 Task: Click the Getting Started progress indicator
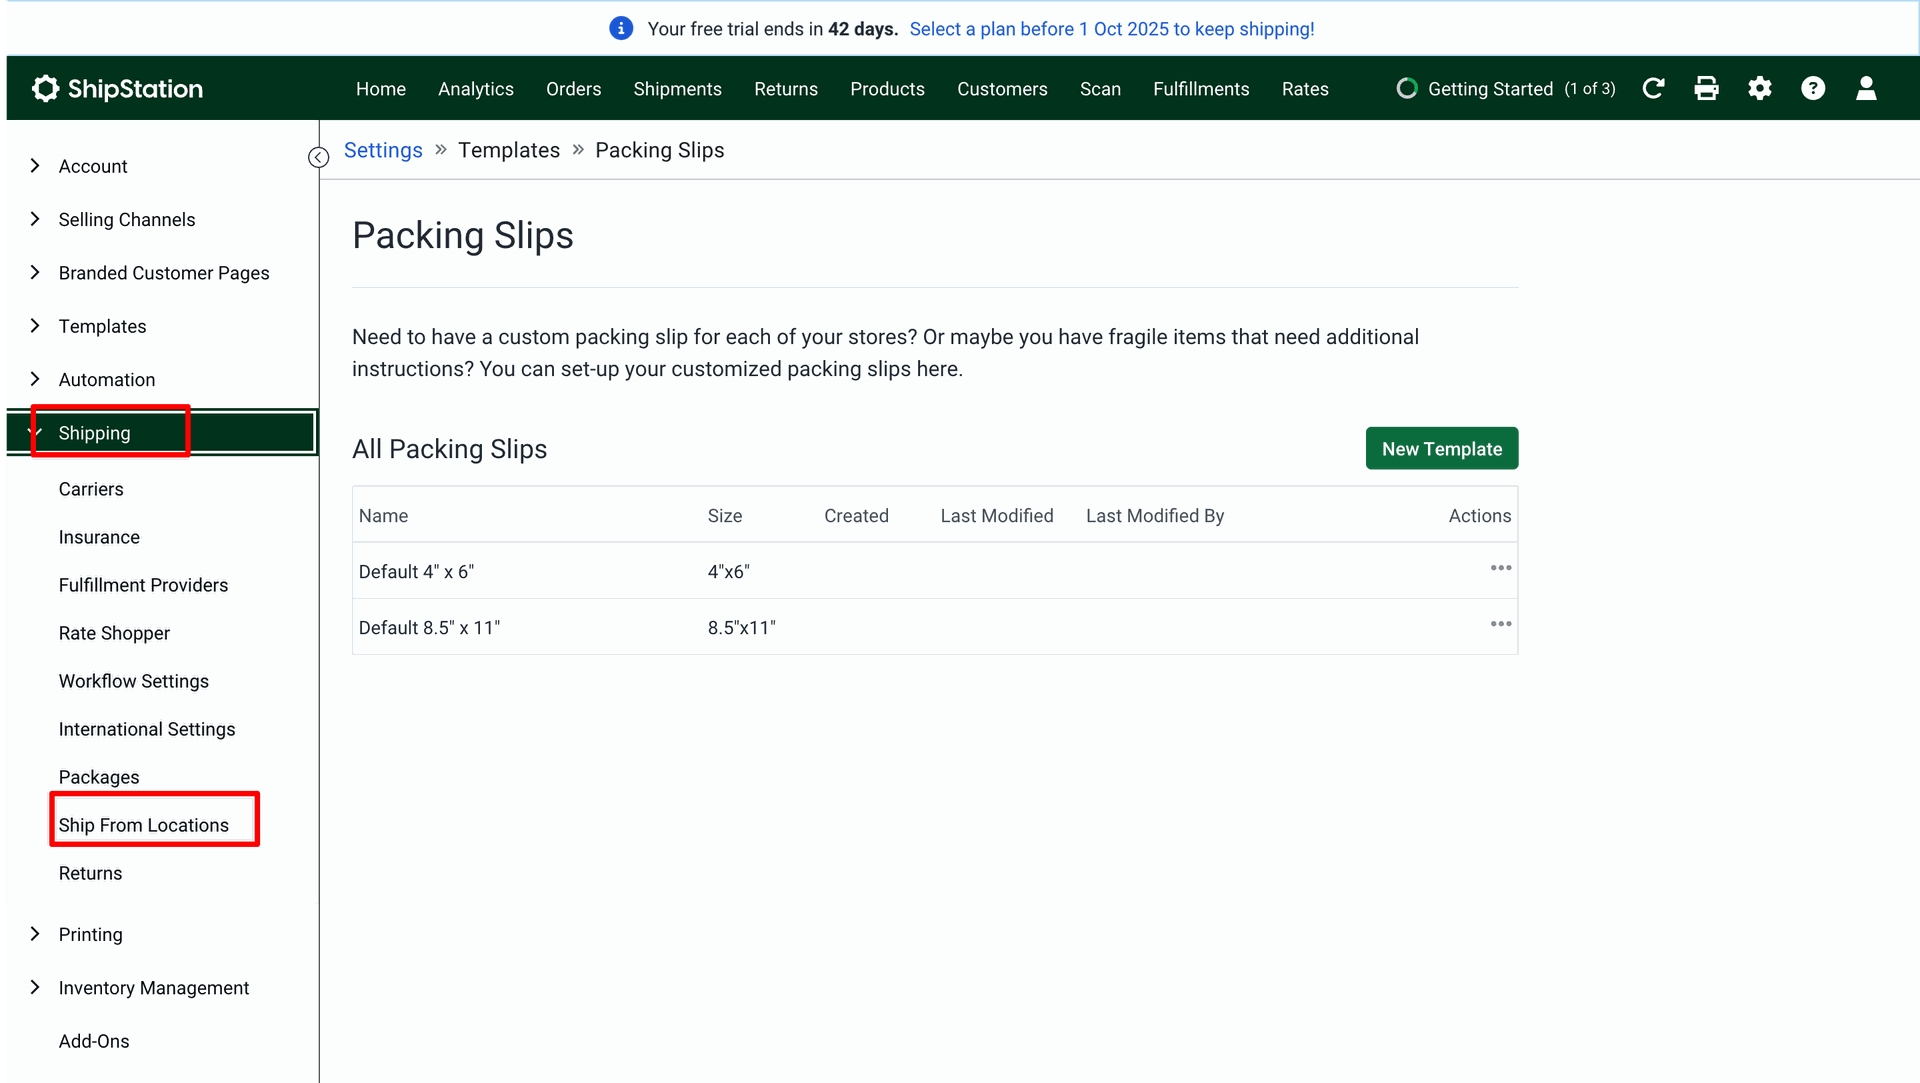(x=1505, y=89)
